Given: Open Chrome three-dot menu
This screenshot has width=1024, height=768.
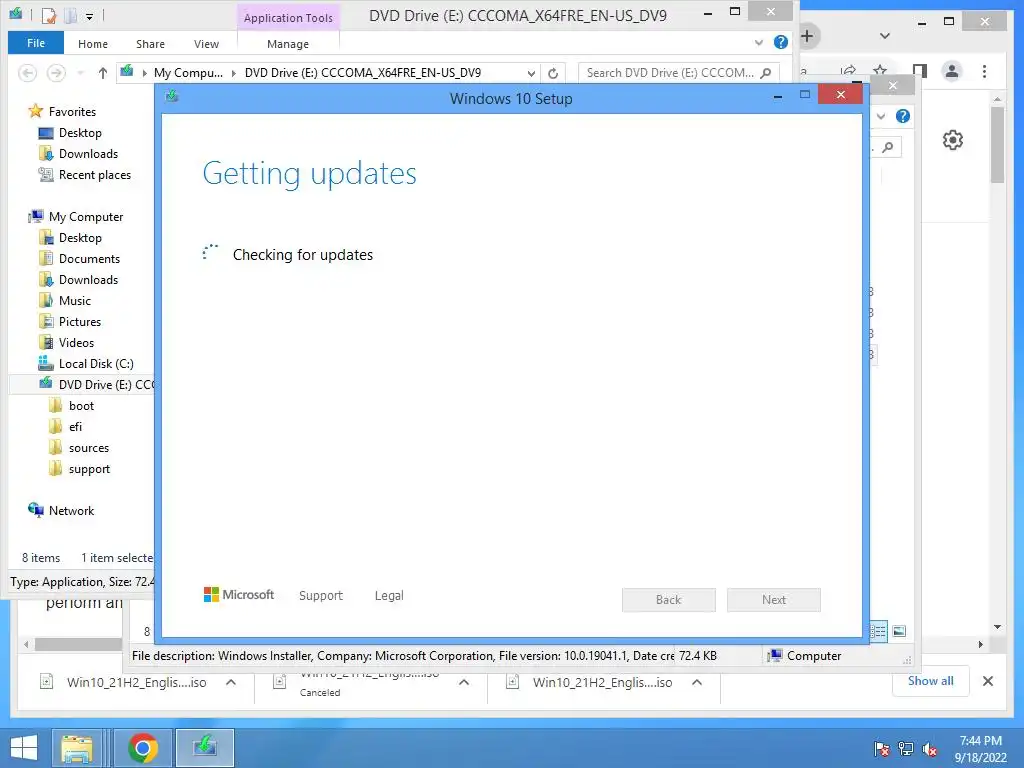Looking at the screenshot, I should tap(984, 71).
